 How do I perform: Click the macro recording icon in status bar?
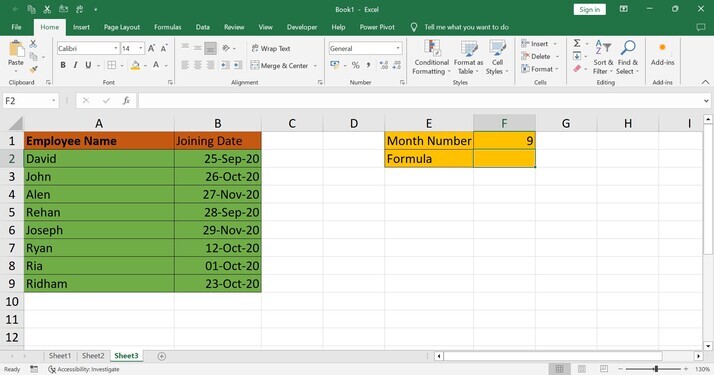pyautogui.click(x=34, y=369)
